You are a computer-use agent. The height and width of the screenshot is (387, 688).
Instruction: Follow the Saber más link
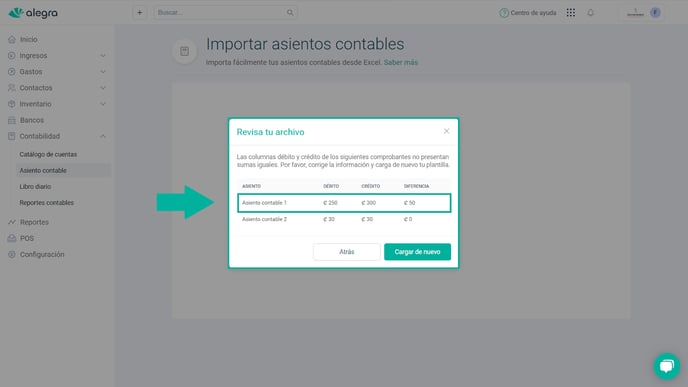coord(401,62)
